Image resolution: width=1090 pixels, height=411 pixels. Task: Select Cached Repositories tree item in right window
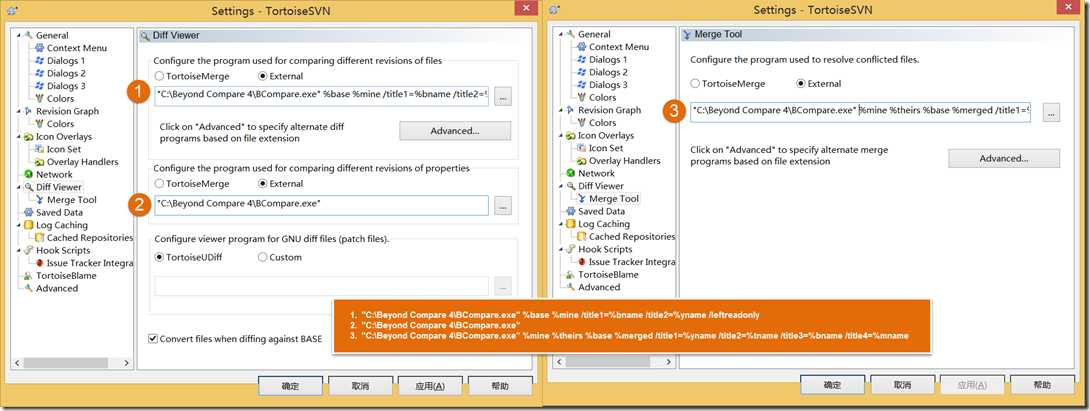(632, 236)
